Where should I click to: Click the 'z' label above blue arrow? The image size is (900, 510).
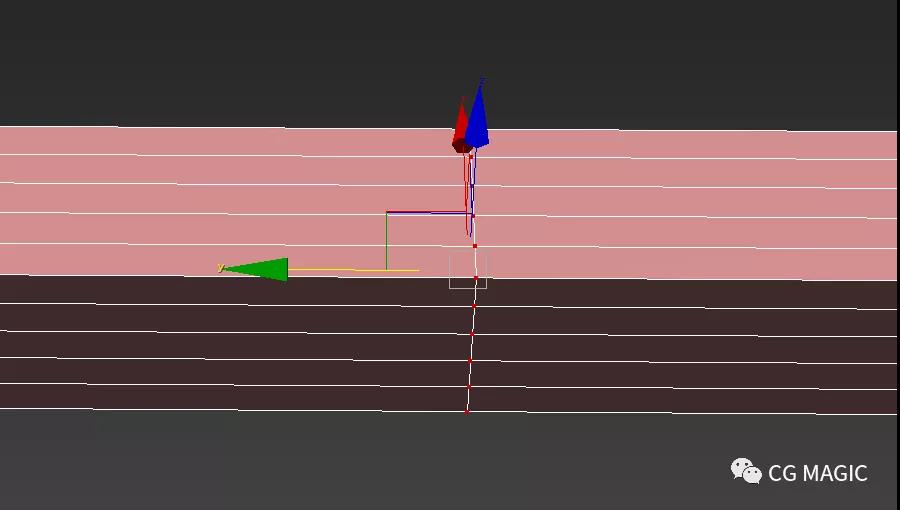click(482, 81)
